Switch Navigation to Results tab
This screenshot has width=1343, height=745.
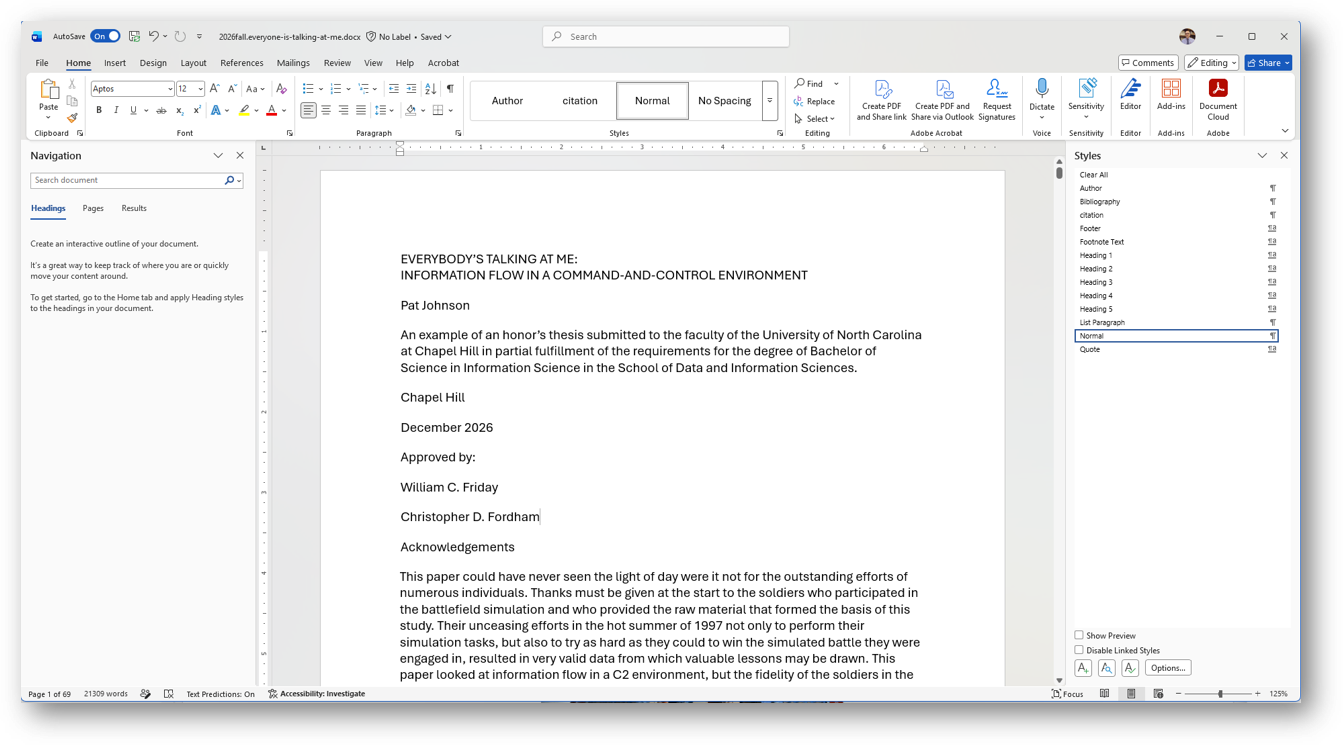click(x=134, y=208)
